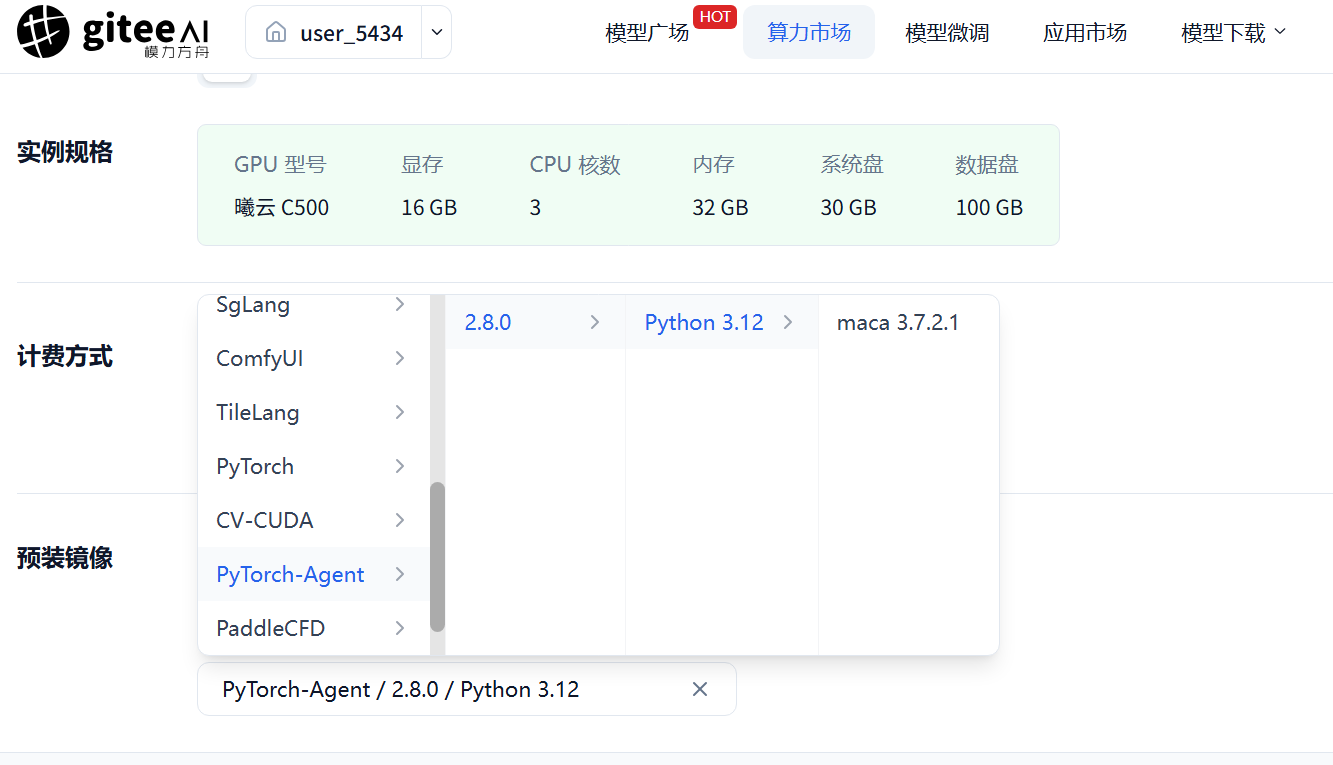
Task: Expand the ComfyUI image option
Action: (314, 358)
